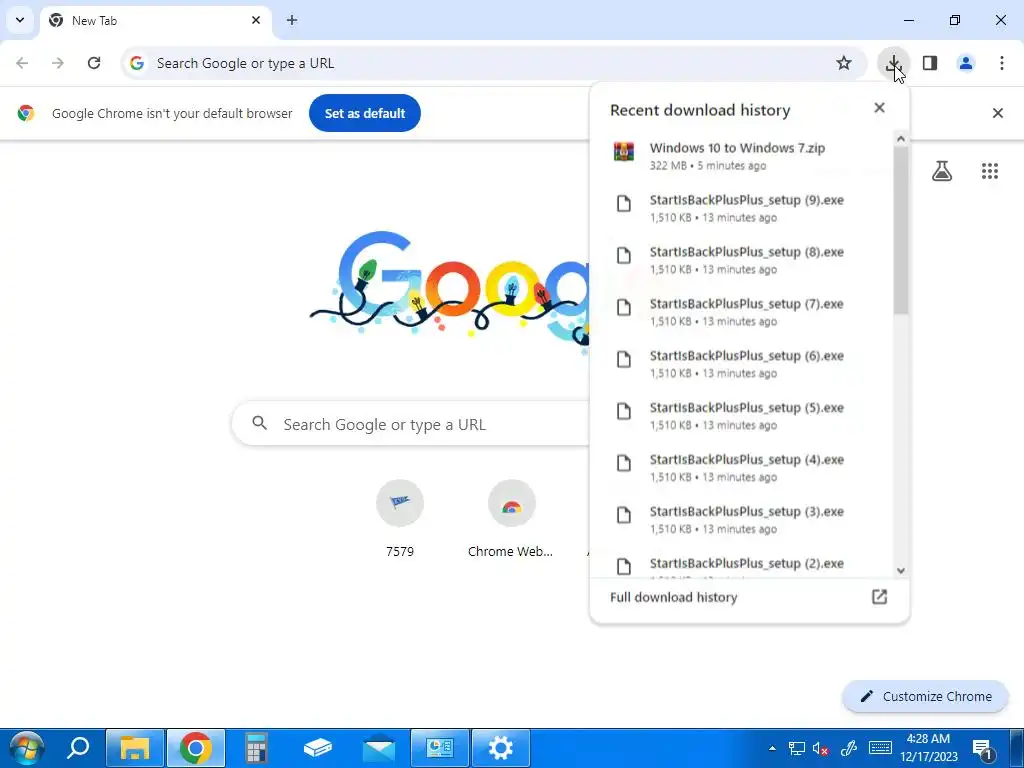The image size is (1024, 768).
Task: Open StartIsBackPlusPlus_setup (5).exe download
Action: coord(741,415)
